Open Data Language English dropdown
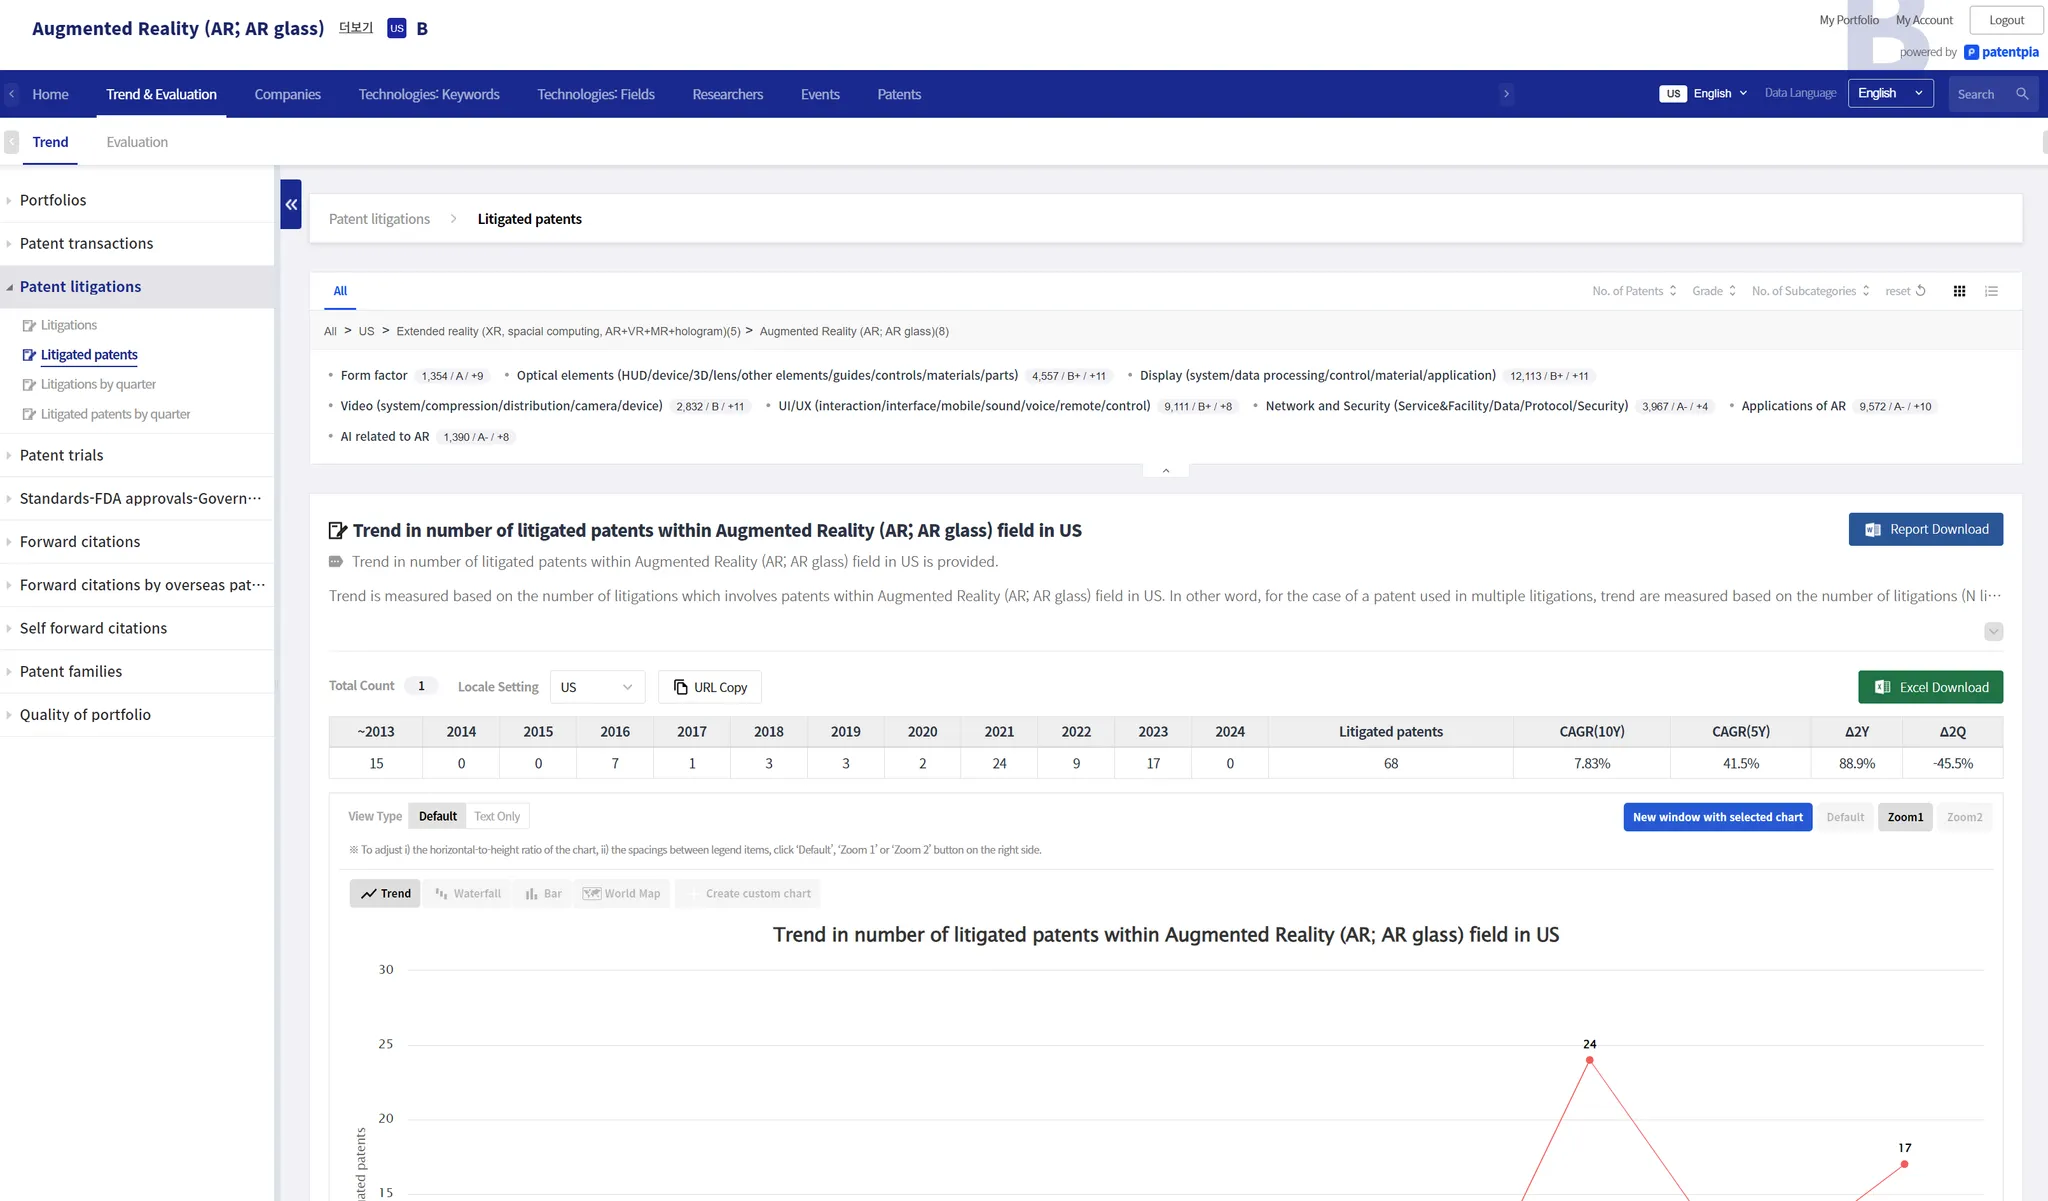 (x=1890, y=94)
